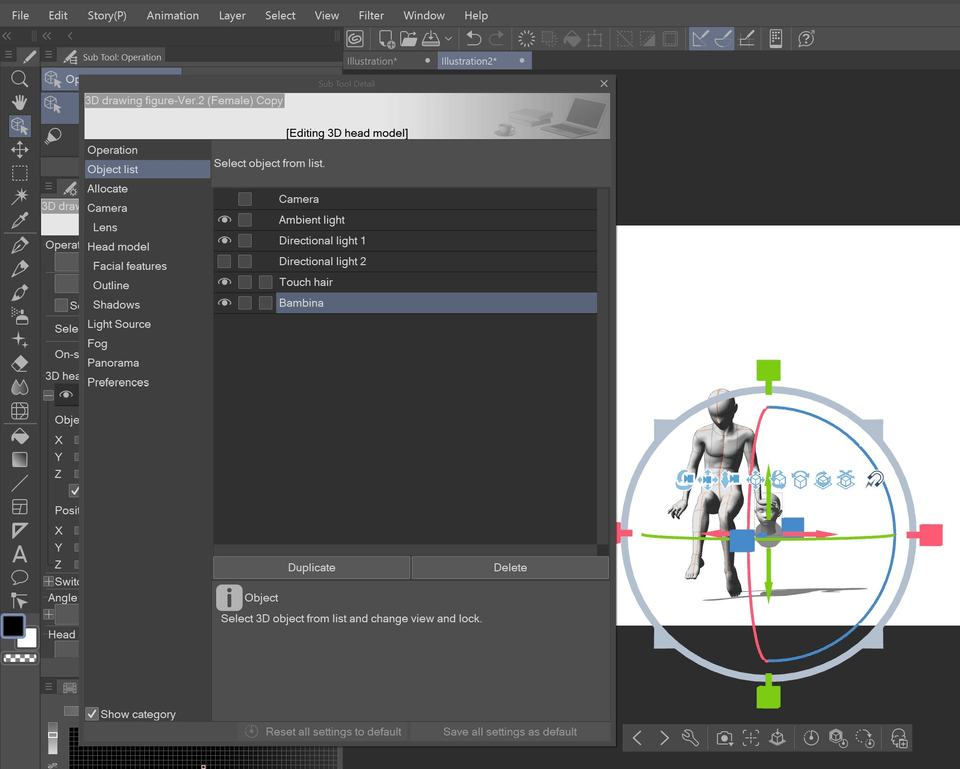Screen dimensions: 960x769
Task: Select the Gradient tool
Action: point(19,459)
